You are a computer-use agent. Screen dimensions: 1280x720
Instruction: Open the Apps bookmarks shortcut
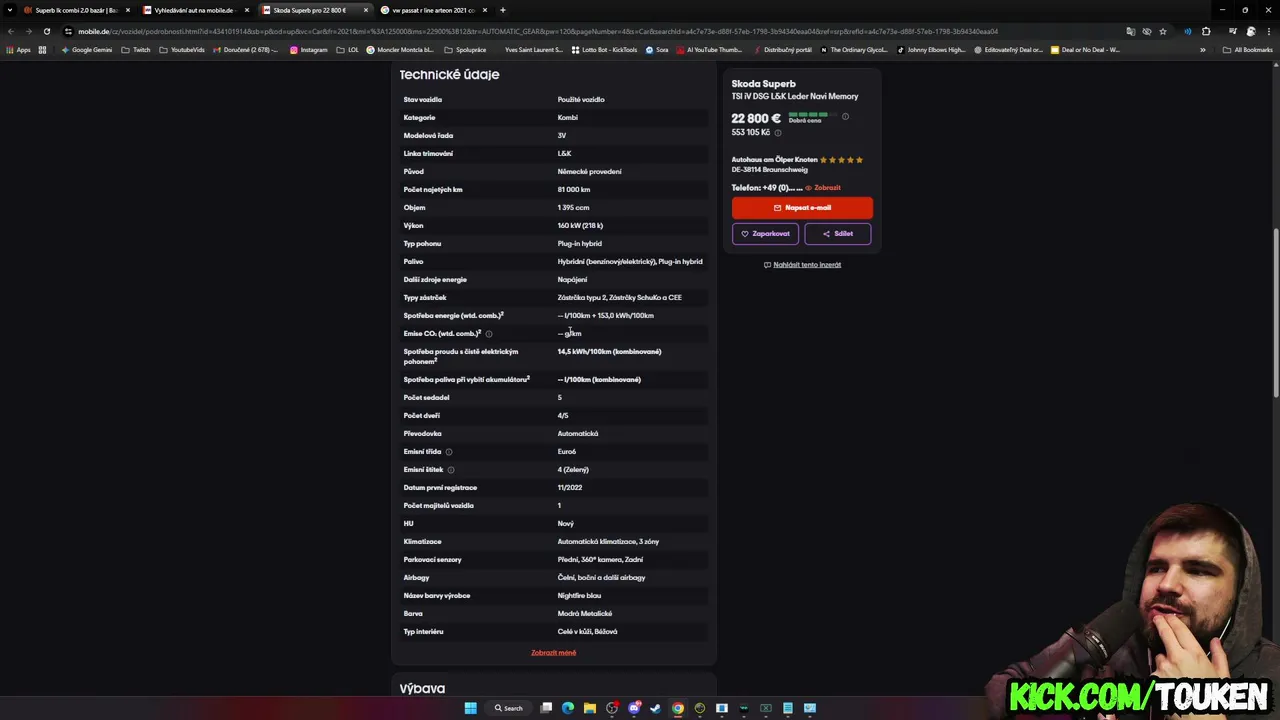coord(18,49)
